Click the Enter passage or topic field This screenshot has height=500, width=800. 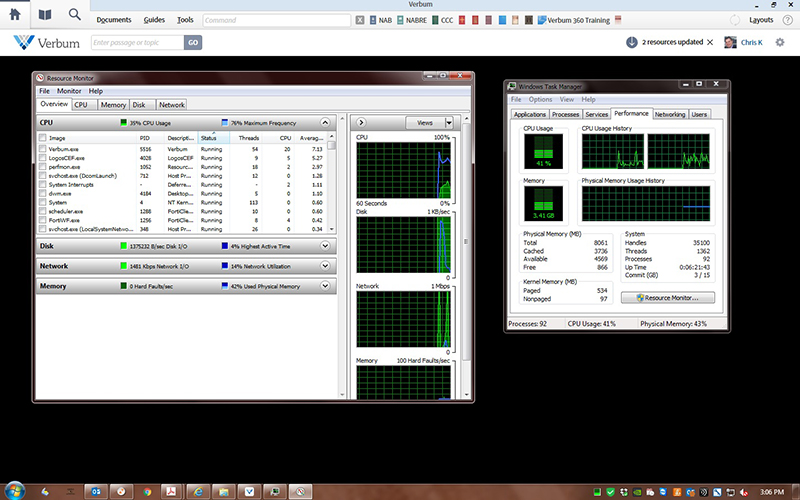(x=135, y=42)
